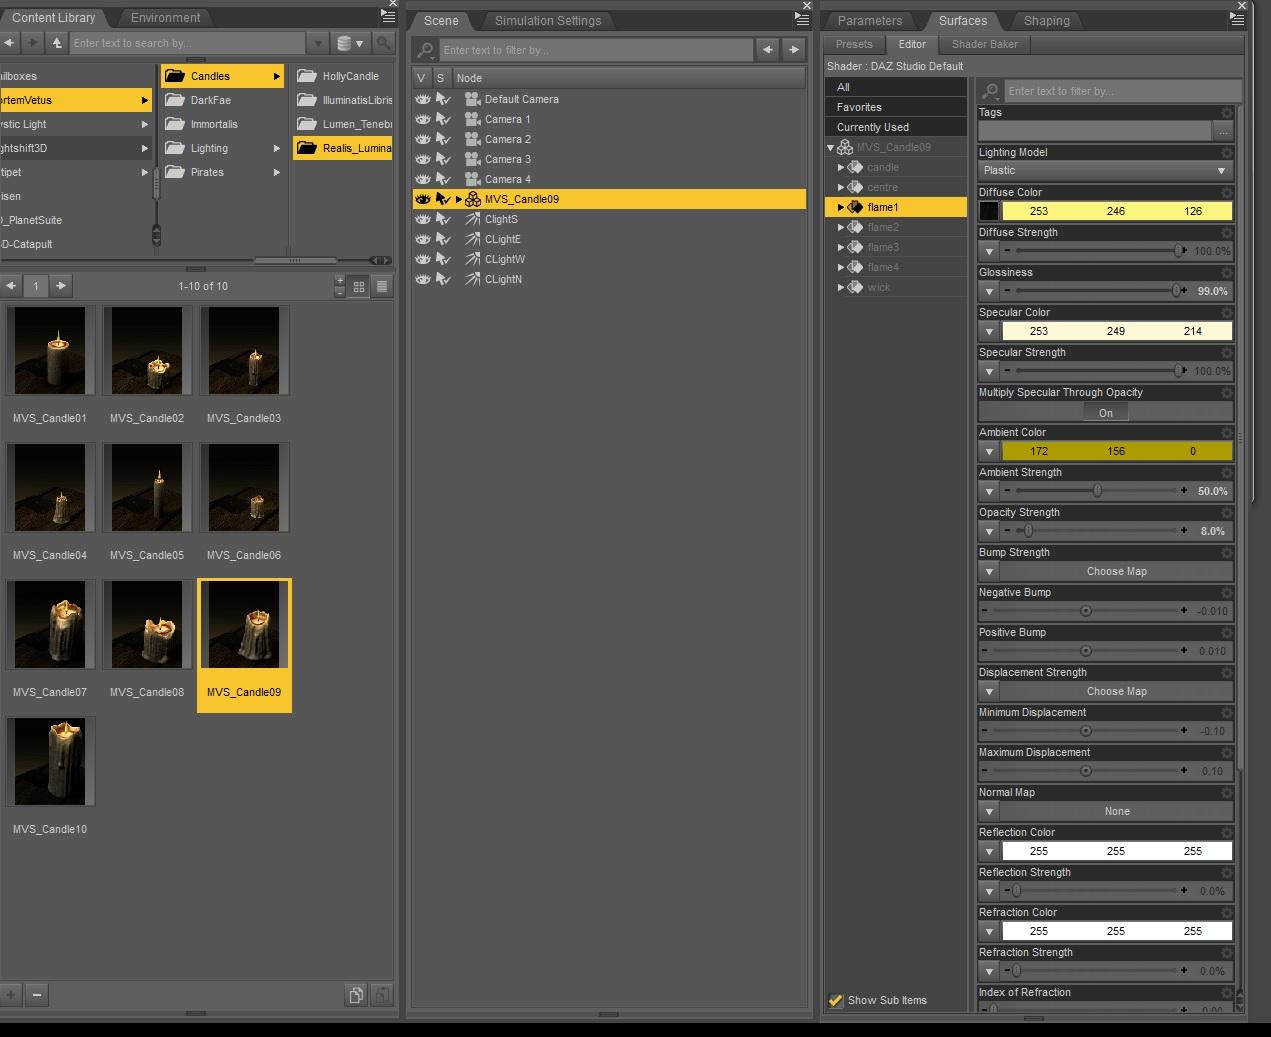Open the Presets sub-tab
The width and height of the screenshot is (1271, 1037).
854,44
